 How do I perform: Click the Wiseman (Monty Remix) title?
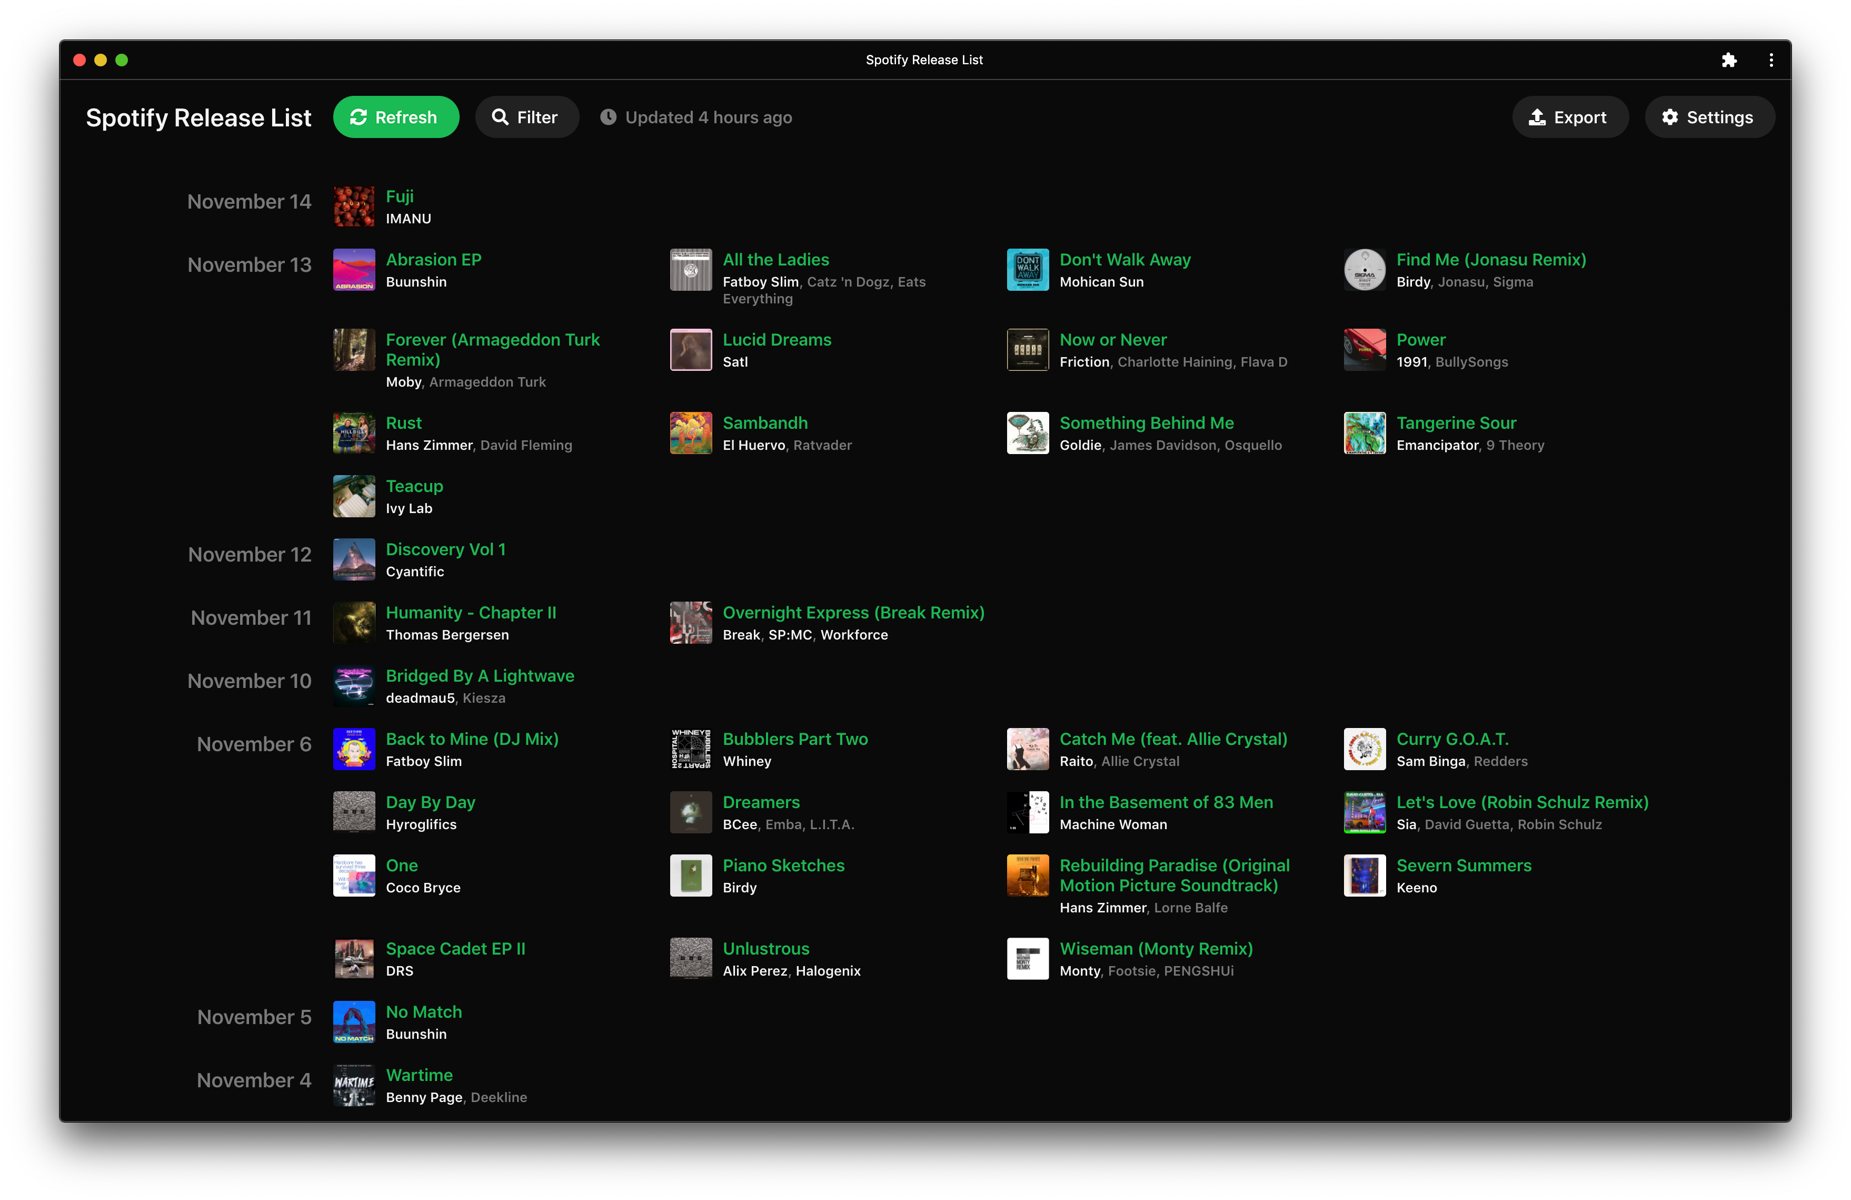[x=1156, y=948]
